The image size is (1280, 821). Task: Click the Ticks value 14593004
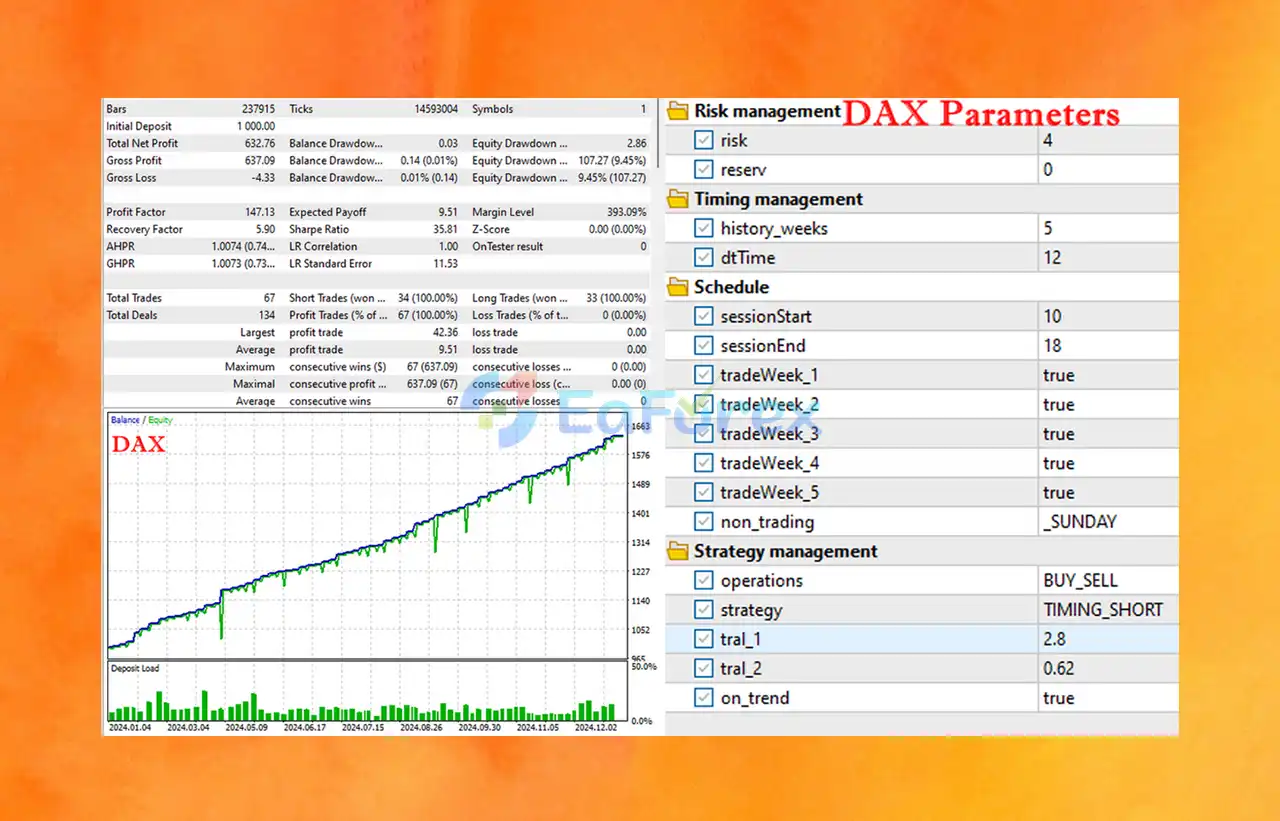[437, 110]
